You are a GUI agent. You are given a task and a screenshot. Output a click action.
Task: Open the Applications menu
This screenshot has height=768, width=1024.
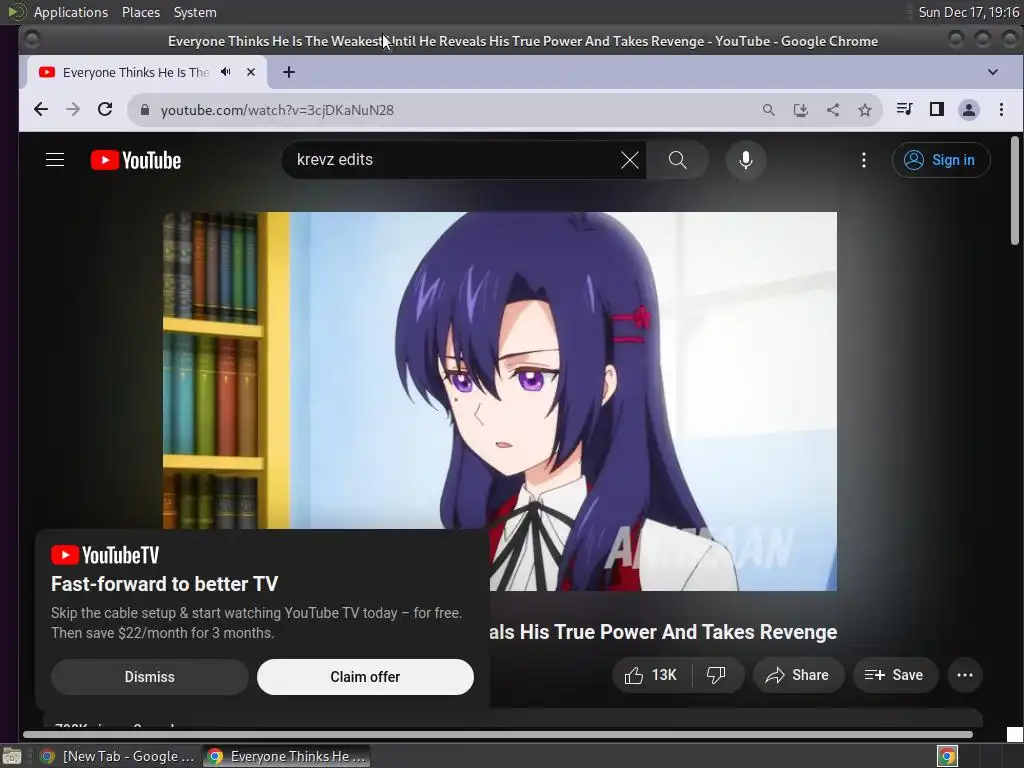click(71, 12)
